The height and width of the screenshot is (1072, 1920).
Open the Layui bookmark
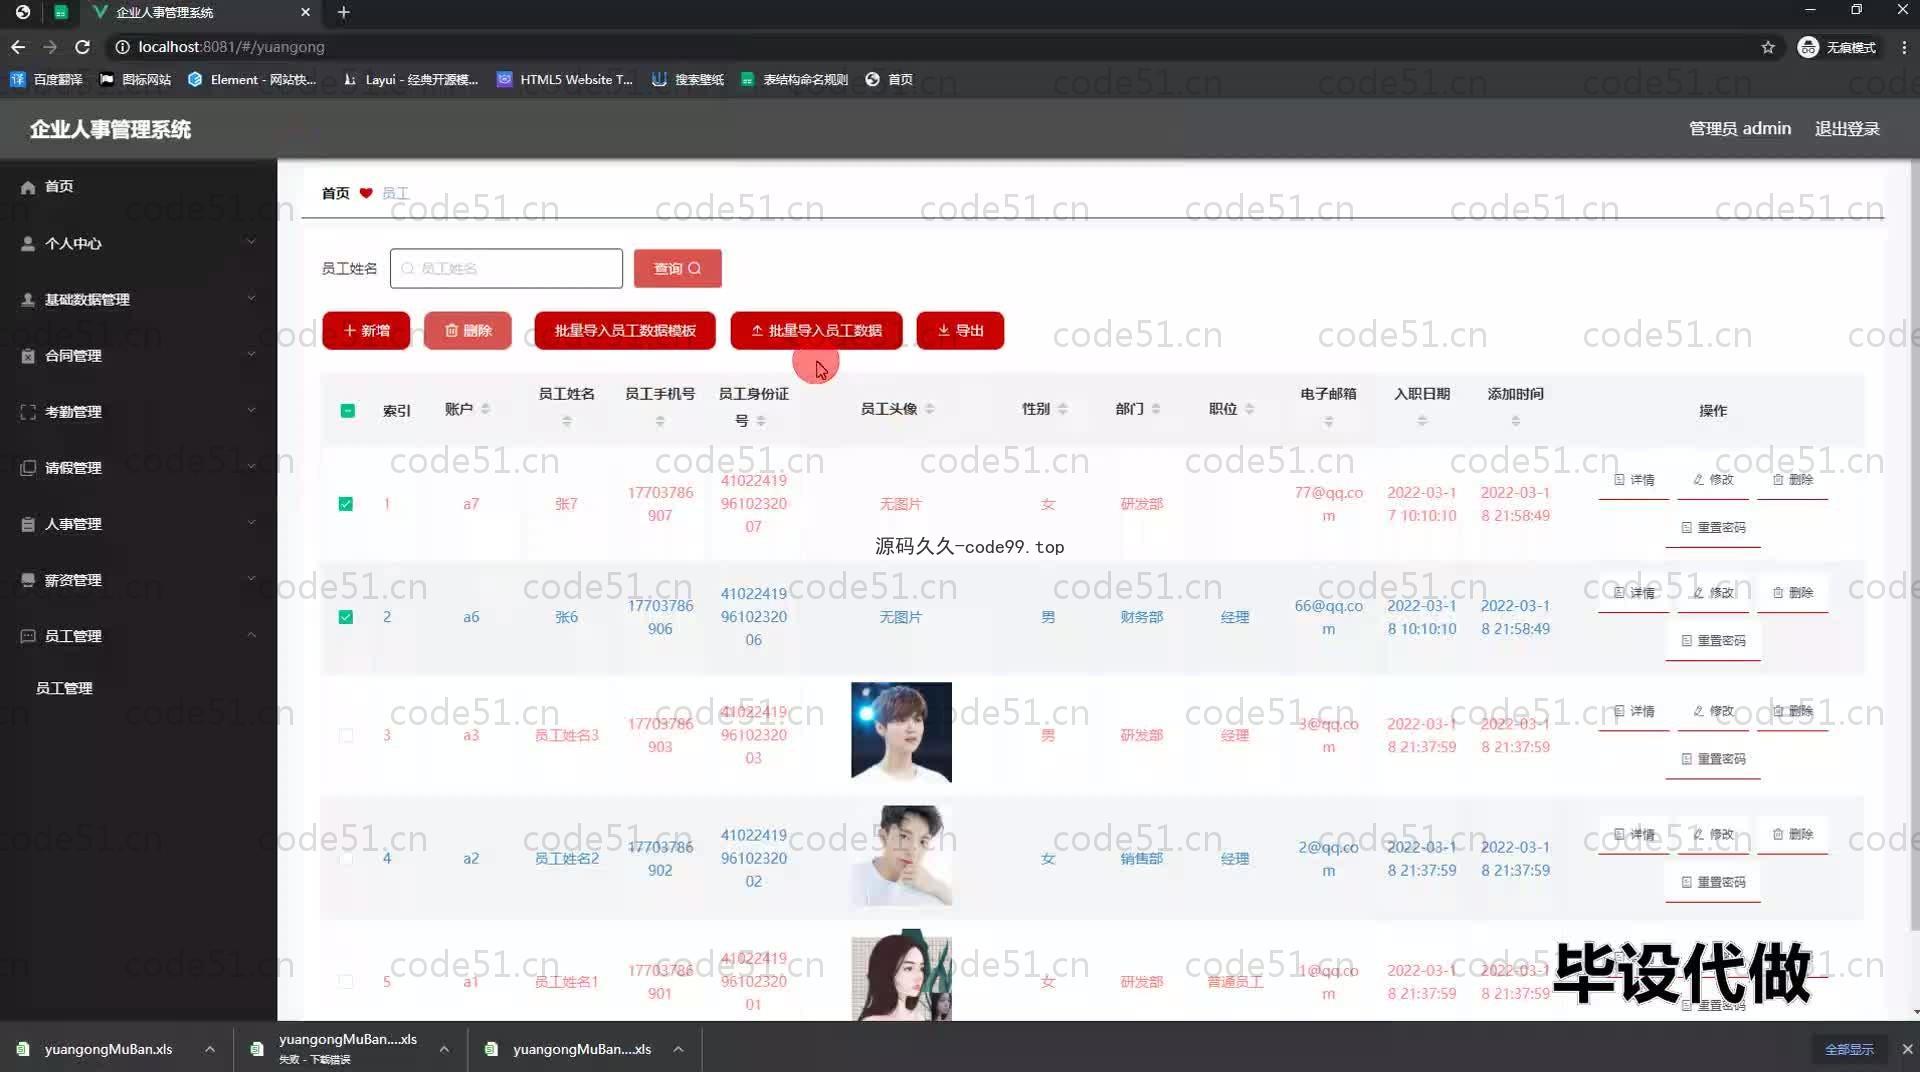pyautogui.click(x=410, y=79)
